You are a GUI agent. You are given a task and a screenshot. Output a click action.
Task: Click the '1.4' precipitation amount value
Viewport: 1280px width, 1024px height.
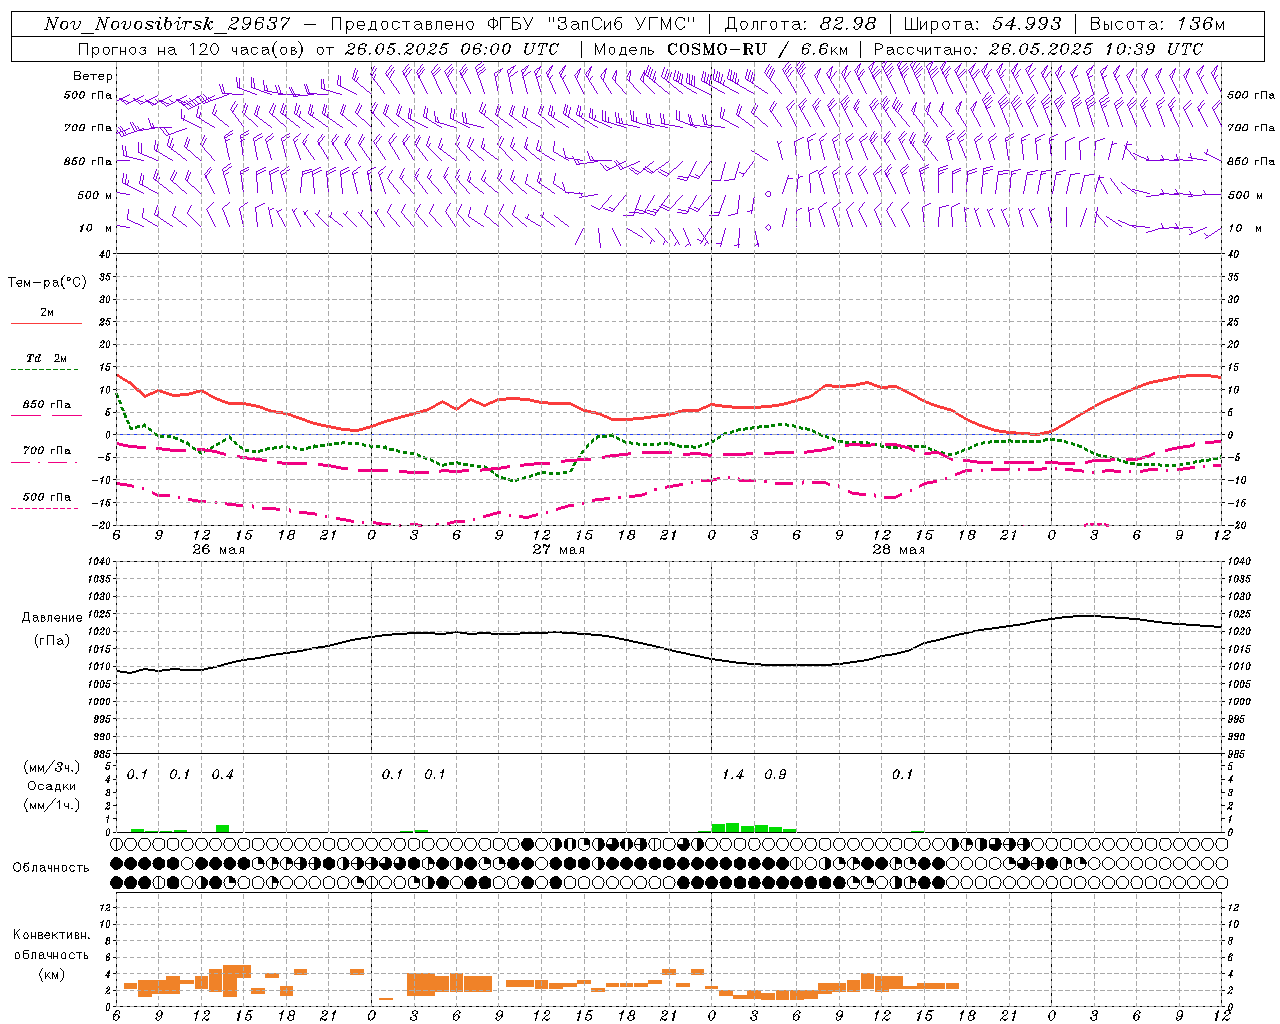[733, 775]
